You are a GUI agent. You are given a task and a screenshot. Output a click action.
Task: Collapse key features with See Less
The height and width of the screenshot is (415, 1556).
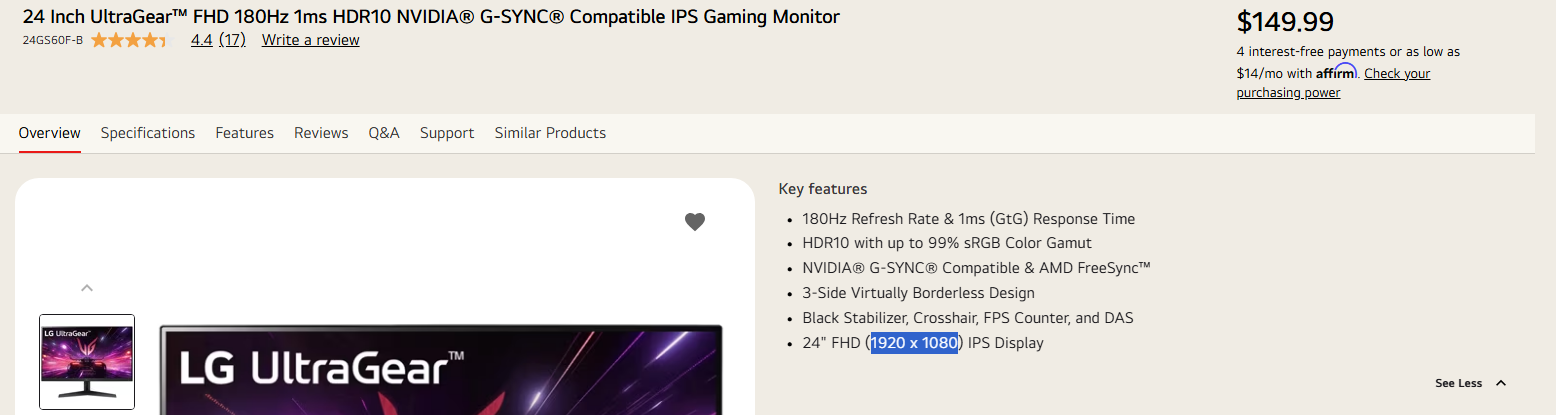[1470, 383]
